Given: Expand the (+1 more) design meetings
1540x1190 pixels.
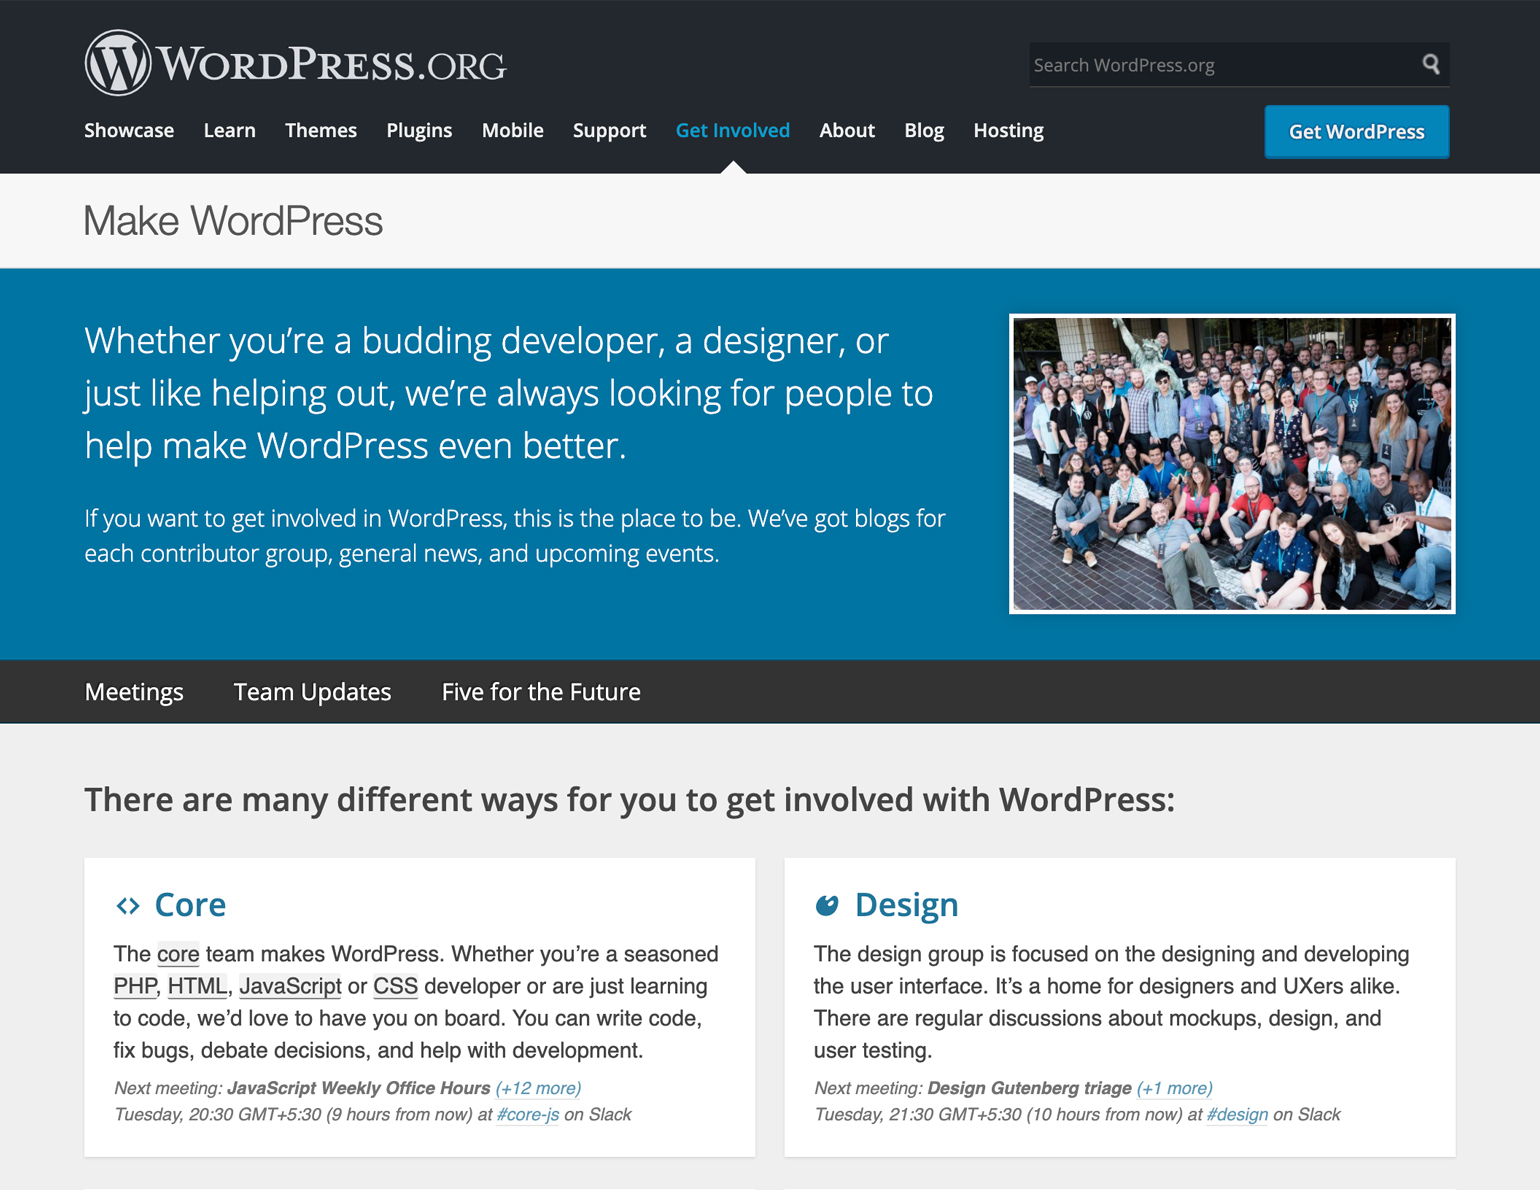Looking at the screenshot, I should point(1173,1088).
